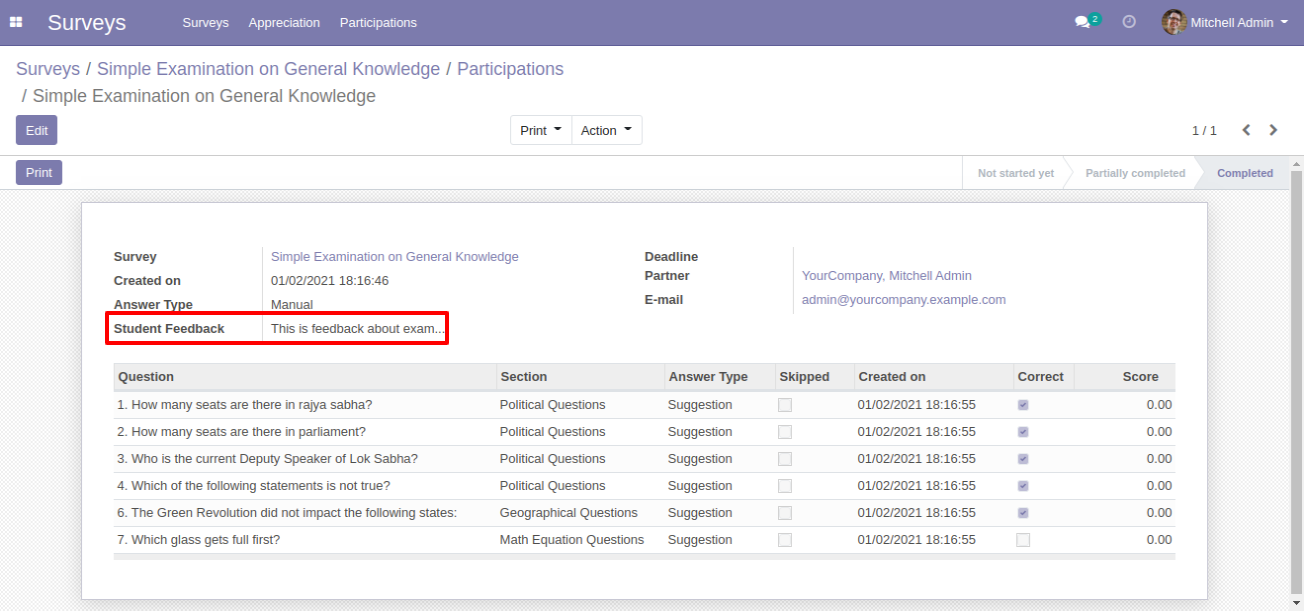Click the Answer Type value Manual
Viewport: 1304px width, 611px height.
click(x=292, y=305)
